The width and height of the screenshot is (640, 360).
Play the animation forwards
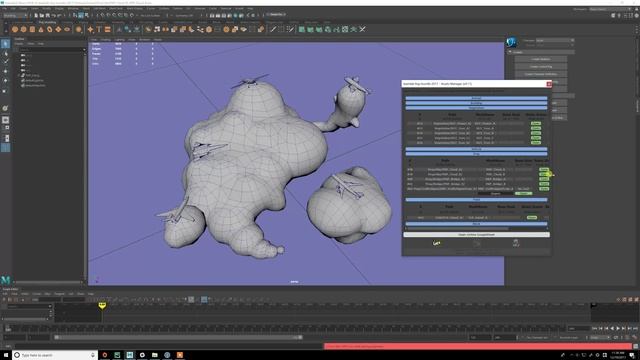(618, 329)
